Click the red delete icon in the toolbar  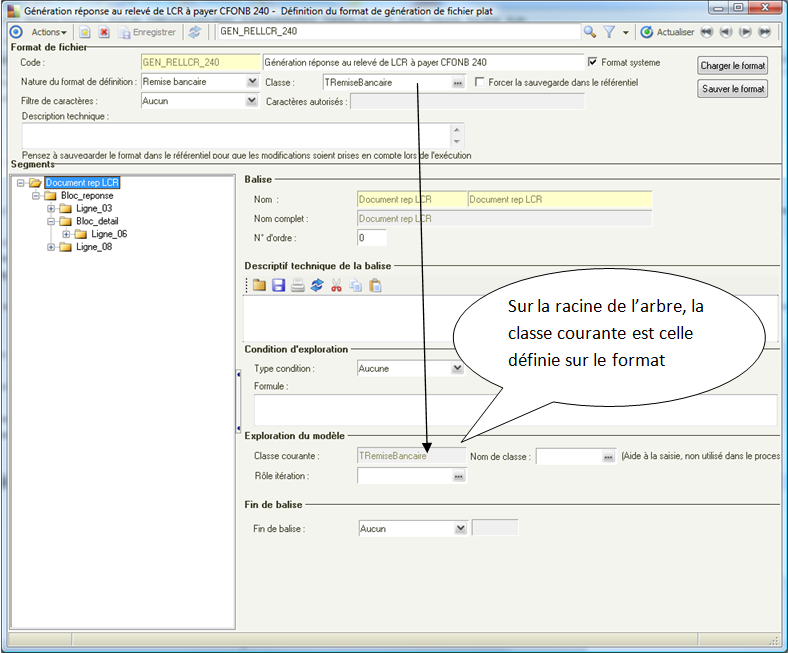pyautogui.click(x=104, y=32)
